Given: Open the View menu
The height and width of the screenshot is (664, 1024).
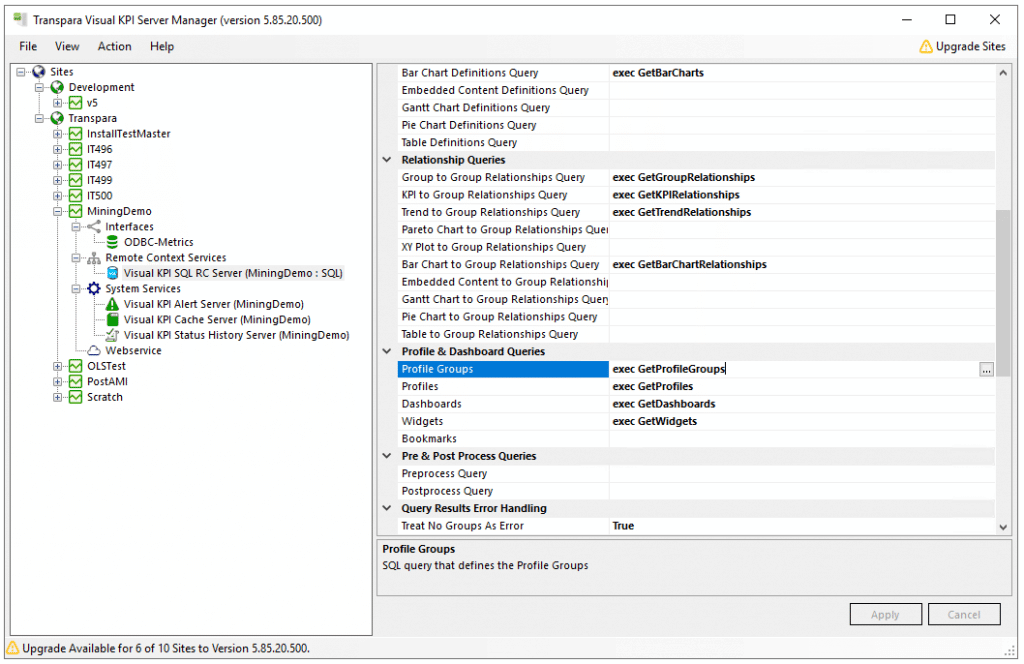Looking at the screenshot, I should (x=67, y=46).
